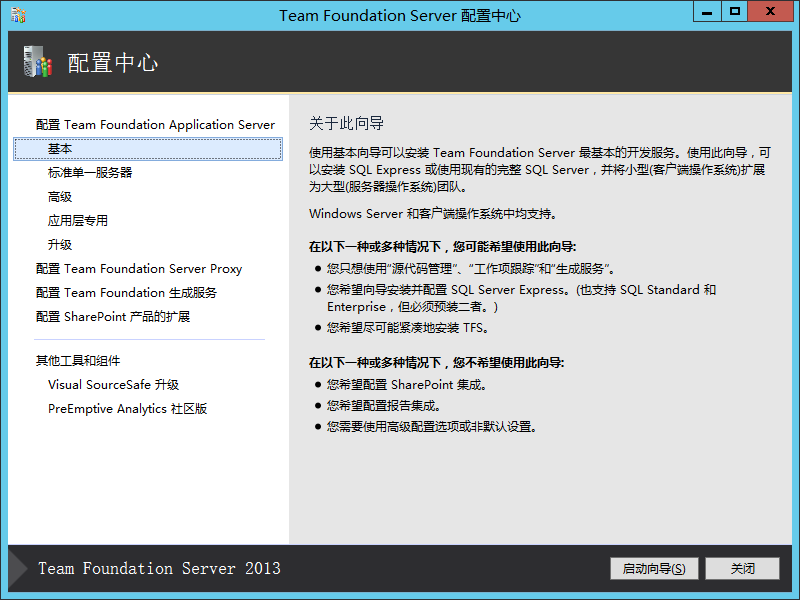
Task: Click the server icon beside 配置中心
Action: (x=38, y=62)
